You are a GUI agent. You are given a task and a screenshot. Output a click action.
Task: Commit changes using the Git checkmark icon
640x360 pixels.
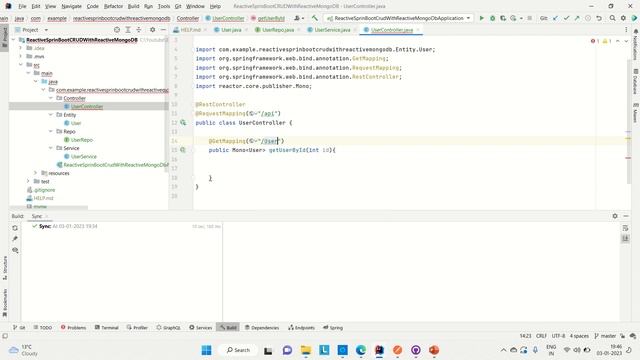coord(567,18)
